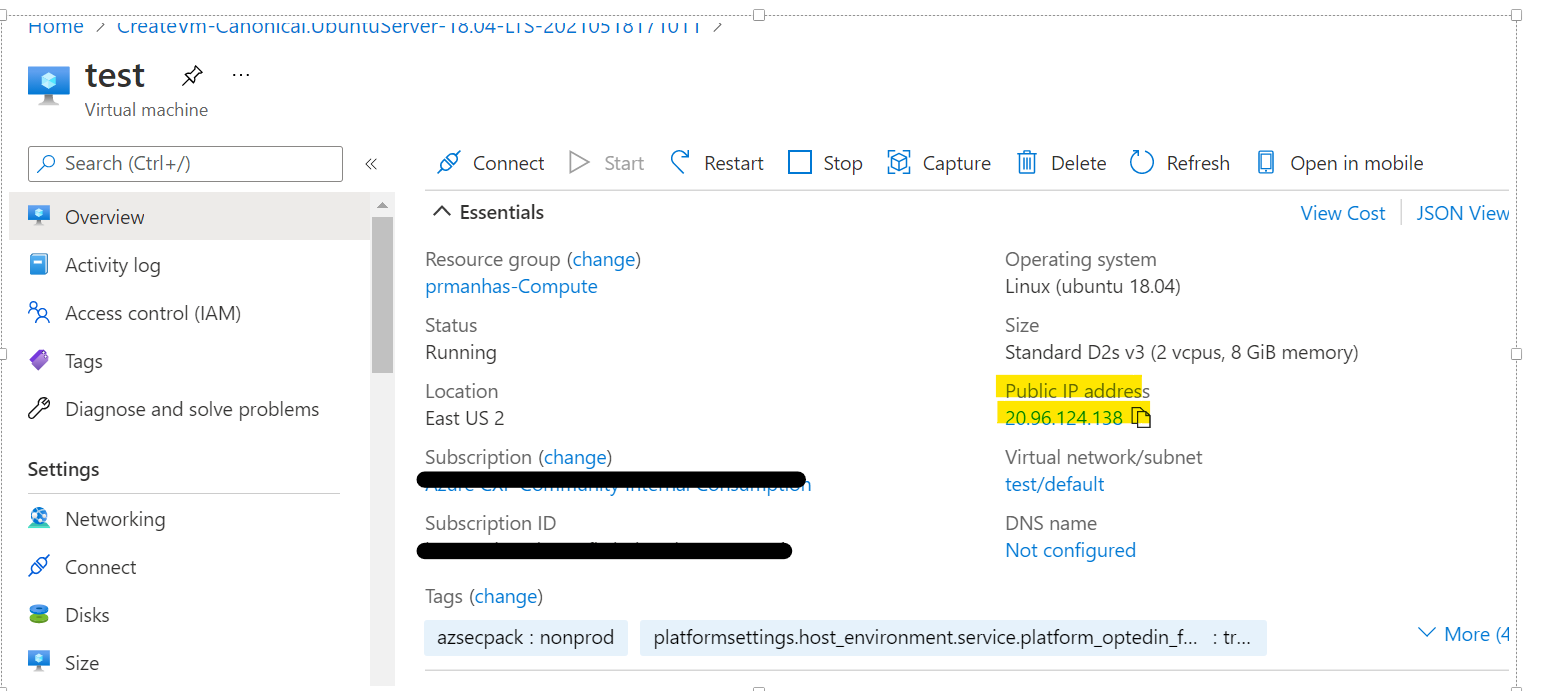Image resolution: width=1548 pixels, height=691 pixels.
Task: Click the virtual machine icon beside test title
Action: (49, 84)
